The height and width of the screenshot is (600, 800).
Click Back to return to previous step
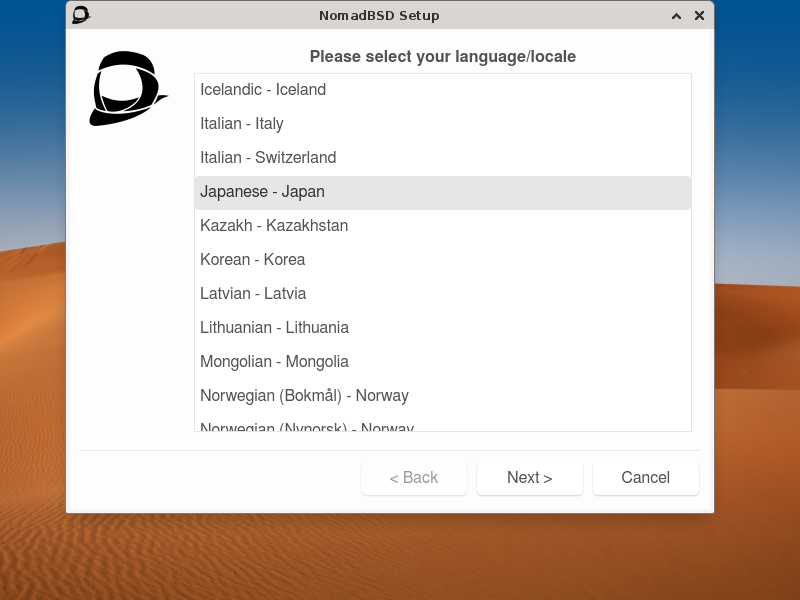pos(413,477)
